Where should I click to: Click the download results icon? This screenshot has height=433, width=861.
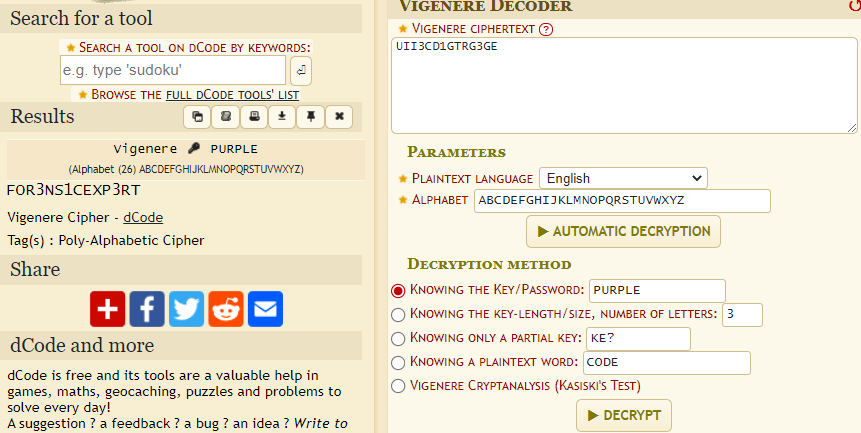pyautogui.click(x=283, y=117)
